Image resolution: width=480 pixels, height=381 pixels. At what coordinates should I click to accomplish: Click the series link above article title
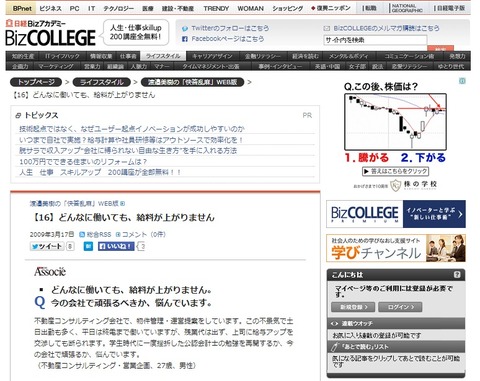[x=74, y=203]
